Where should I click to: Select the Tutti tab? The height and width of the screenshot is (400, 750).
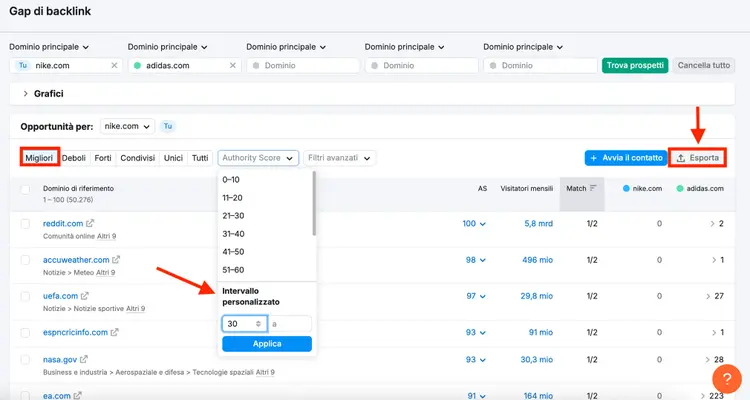(200, 158)
